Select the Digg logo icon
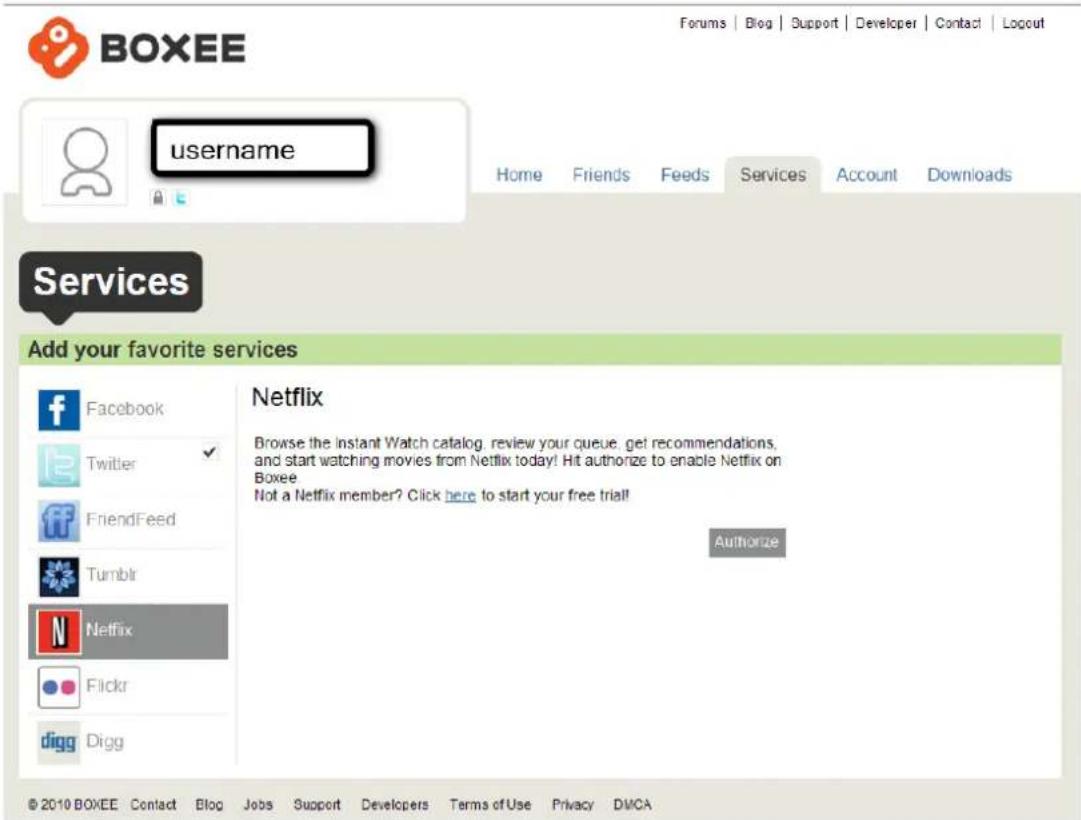The image size is (1081, 820). click(x=59, y=742)
